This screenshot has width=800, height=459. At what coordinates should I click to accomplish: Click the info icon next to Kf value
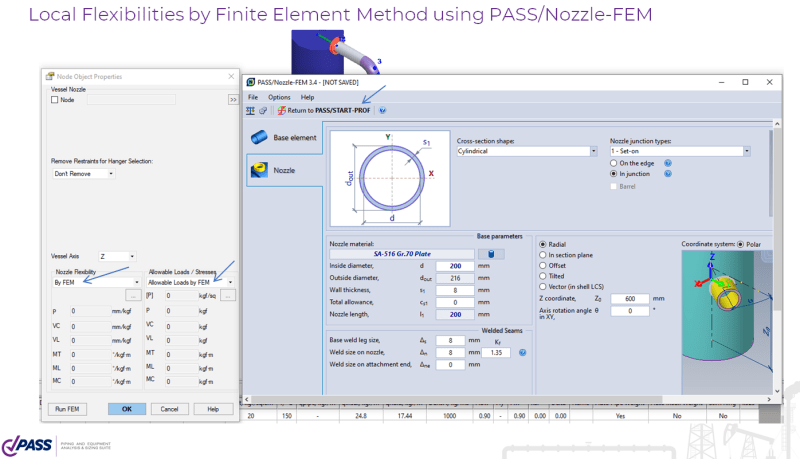522,352
